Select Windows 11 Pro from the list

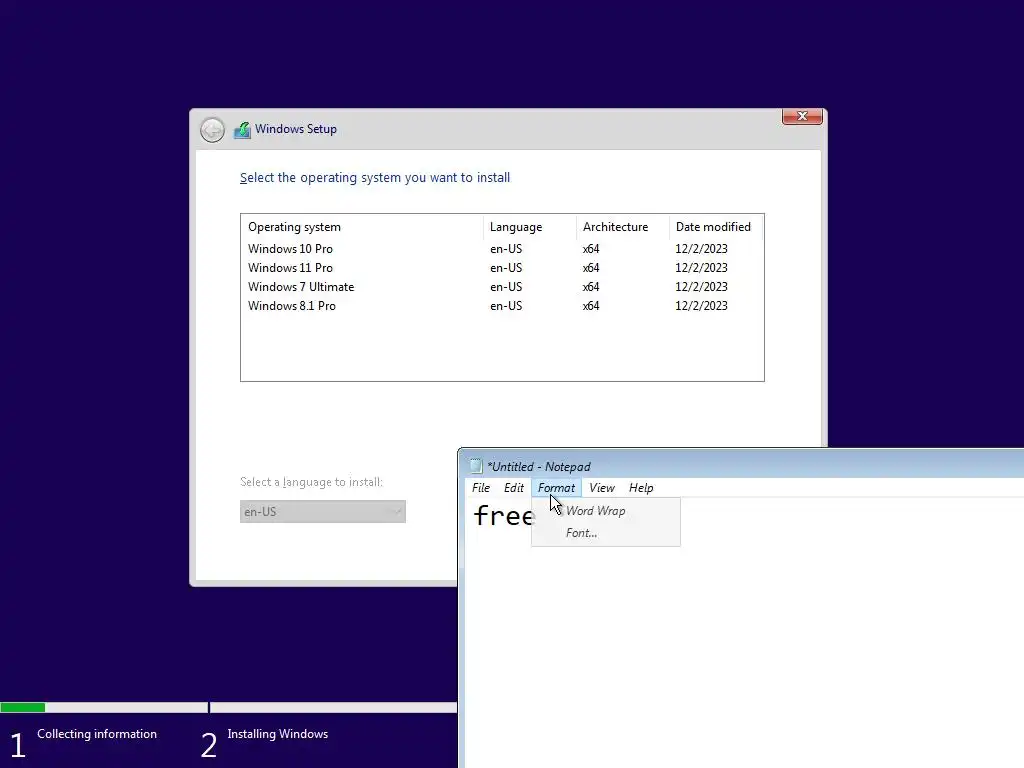tap(502, 268)
